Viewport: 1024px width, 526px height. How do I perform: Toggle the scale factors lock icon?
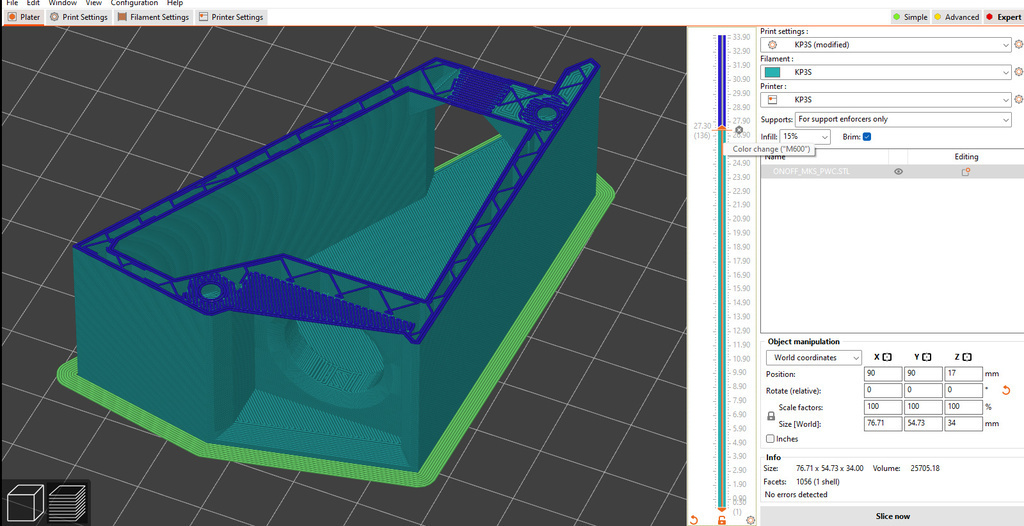771,416
